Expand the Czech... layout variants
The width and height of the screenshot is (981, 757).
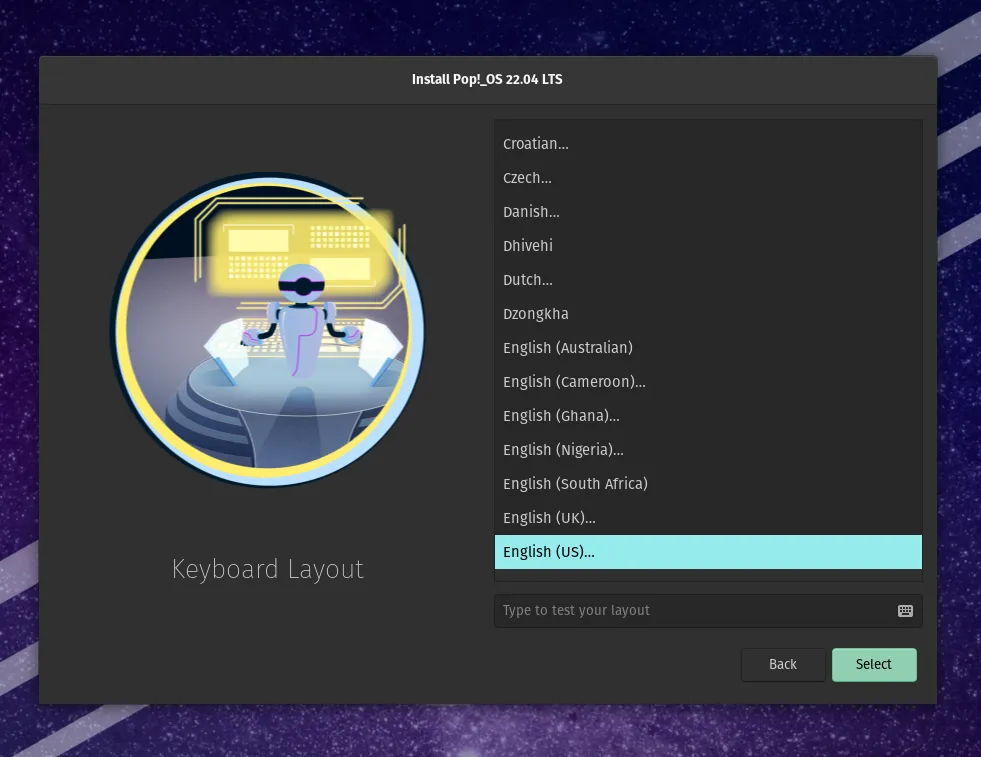[x=527, y=178]
